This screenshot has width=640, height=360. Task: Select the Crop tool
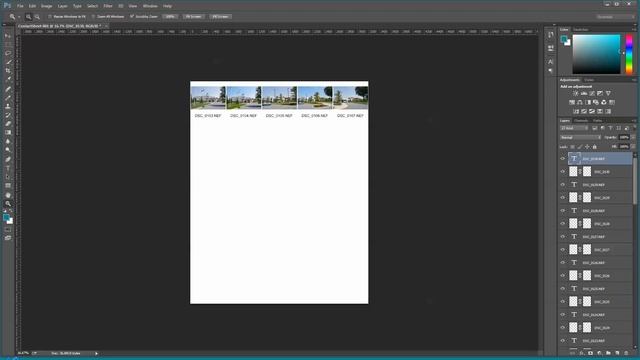point(8,71)
